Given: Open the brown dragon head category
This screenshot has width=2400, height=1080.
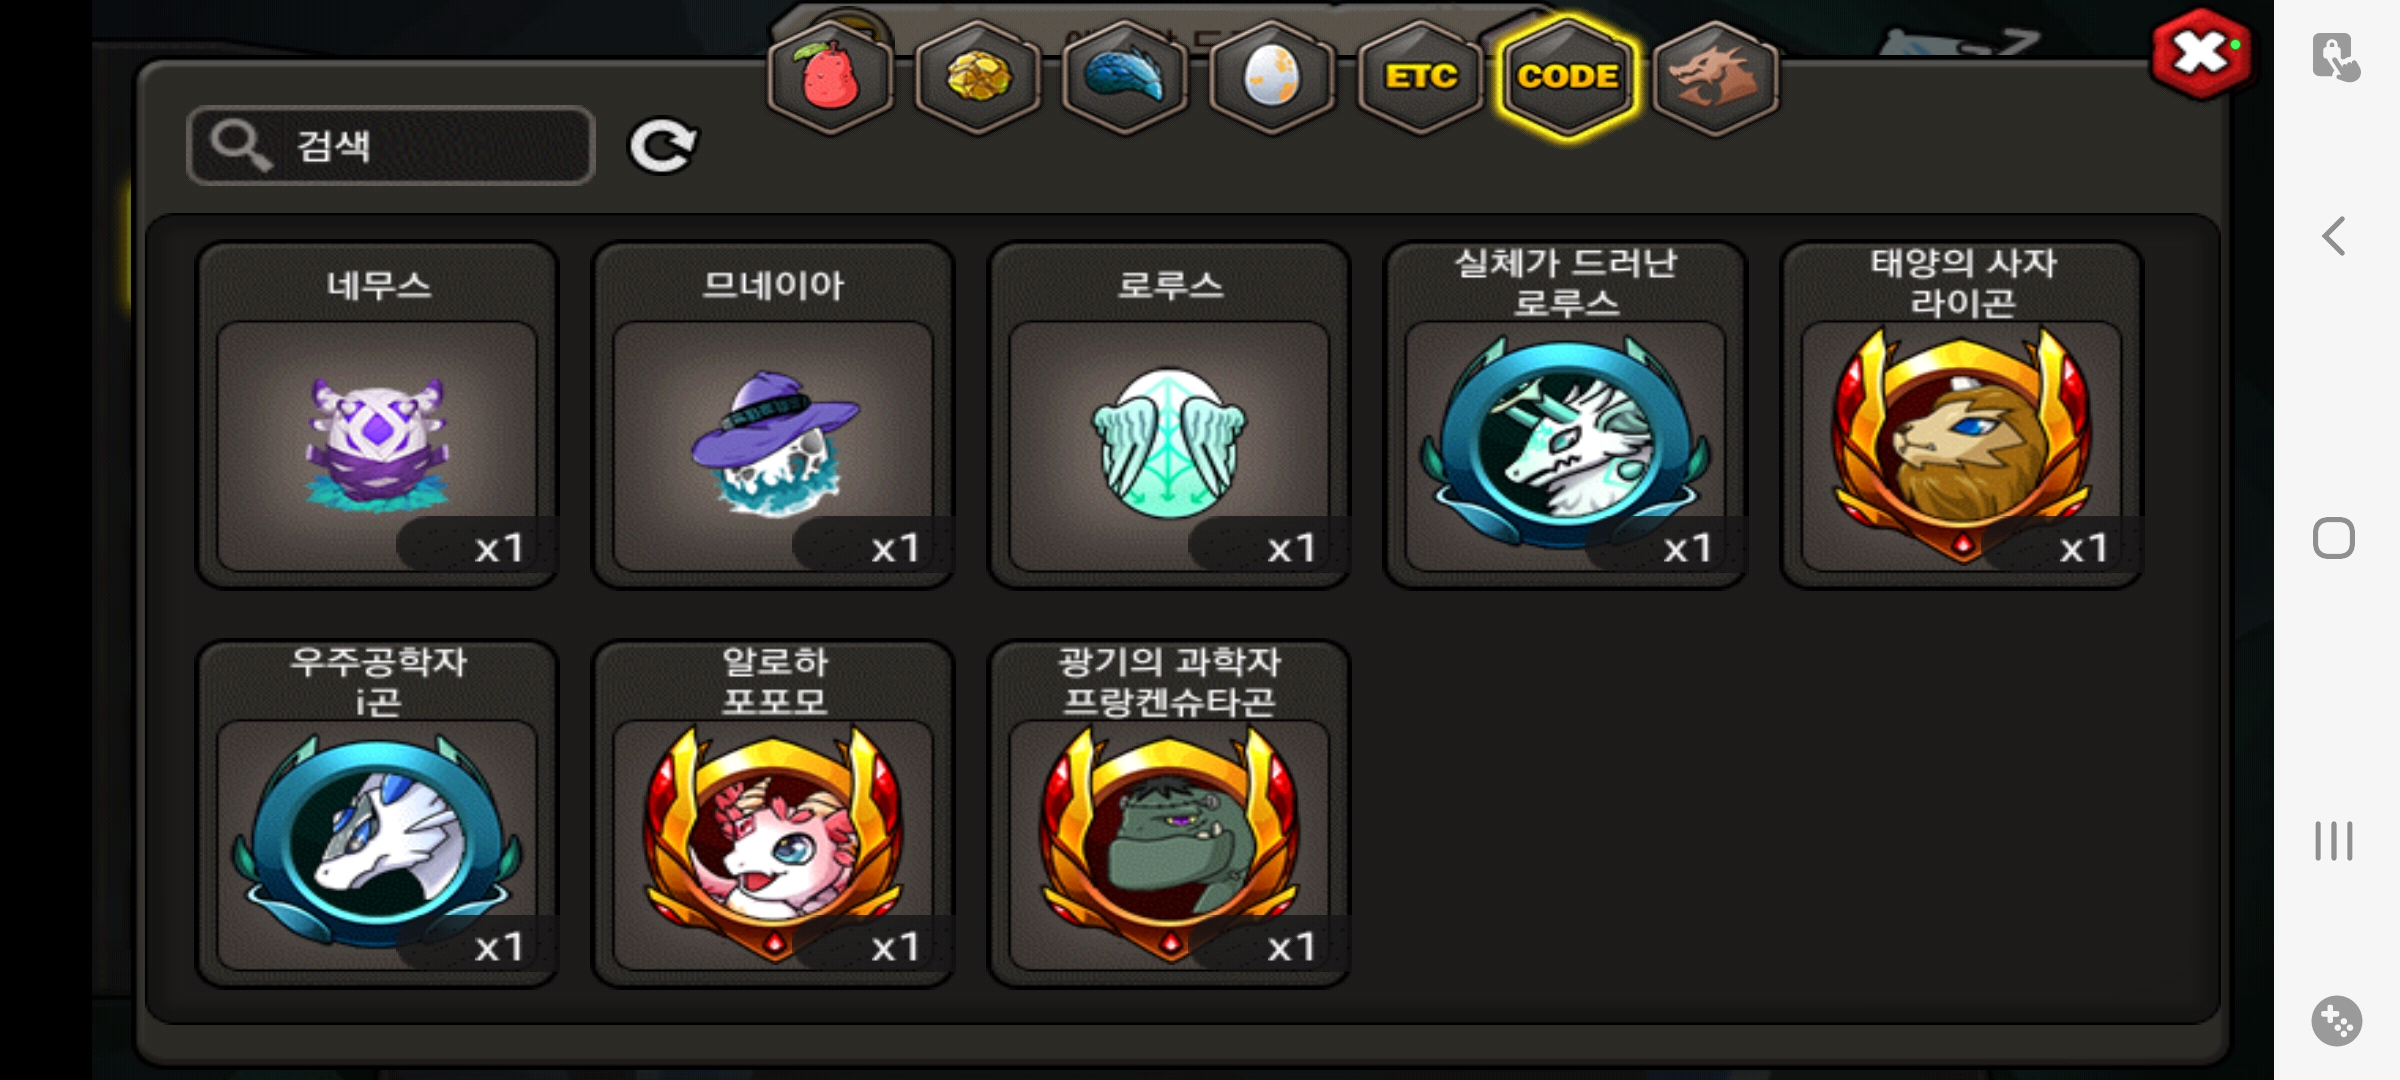Looking at the screenshot, I should (x=1715, y=77).
